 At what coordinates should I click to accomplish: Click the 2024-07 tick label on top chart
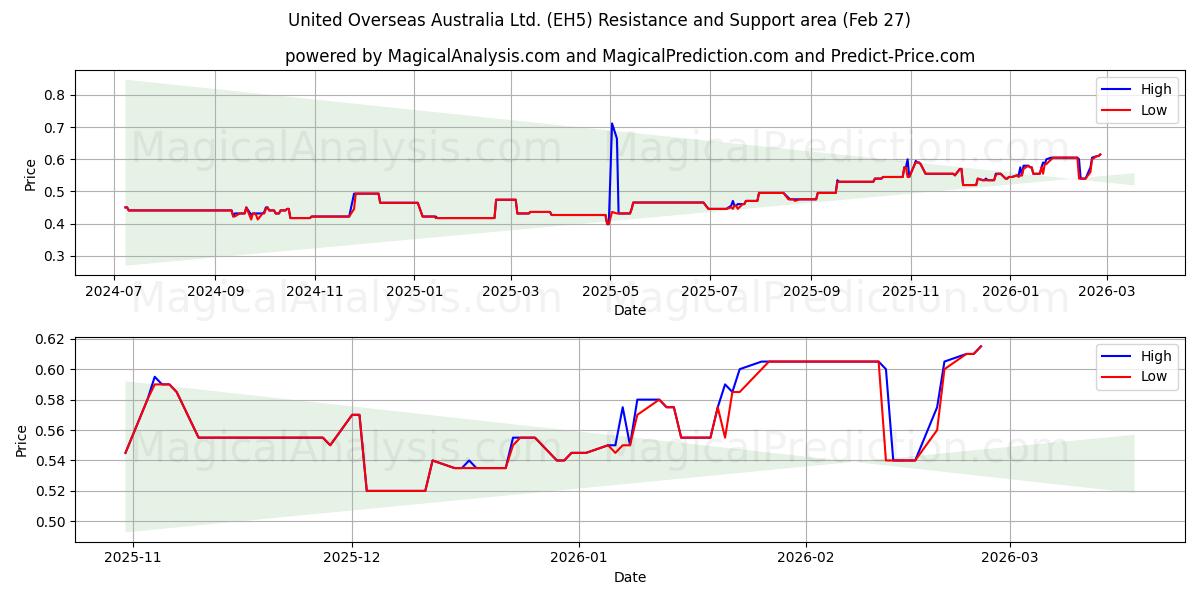tap(115, 290)
